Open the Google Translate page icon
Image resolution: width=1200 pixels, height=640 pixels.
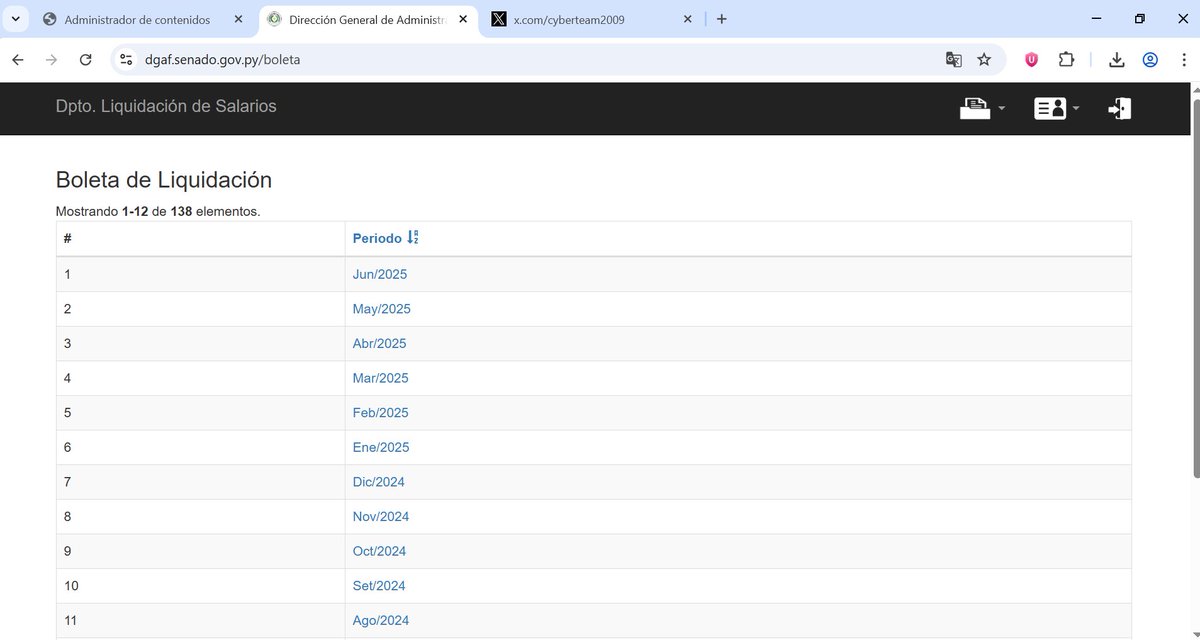(954, 60)
